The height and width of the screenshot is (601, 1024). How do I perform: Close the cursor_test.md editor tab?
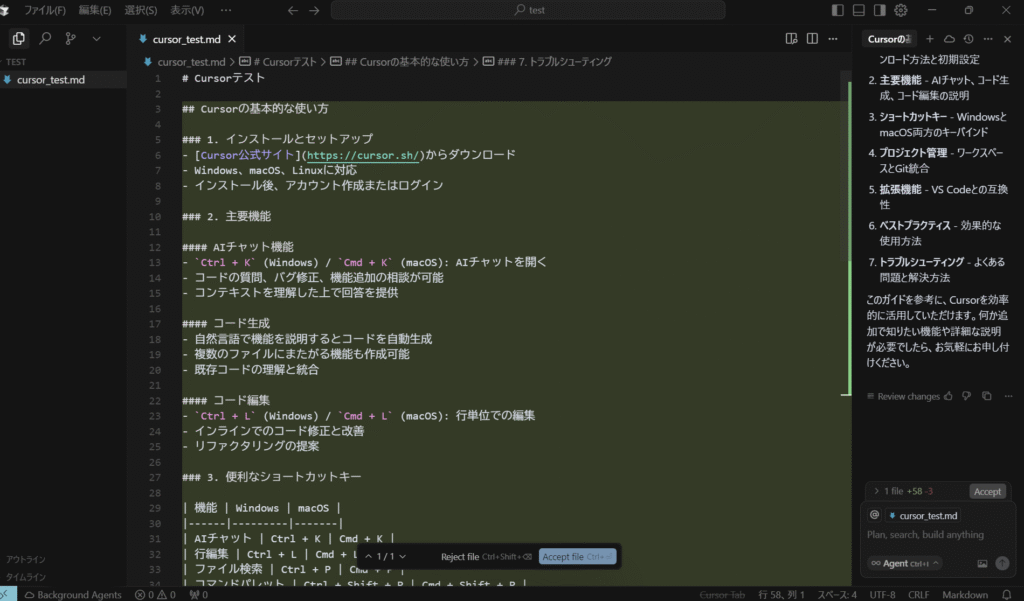click(x=232, y=39)
